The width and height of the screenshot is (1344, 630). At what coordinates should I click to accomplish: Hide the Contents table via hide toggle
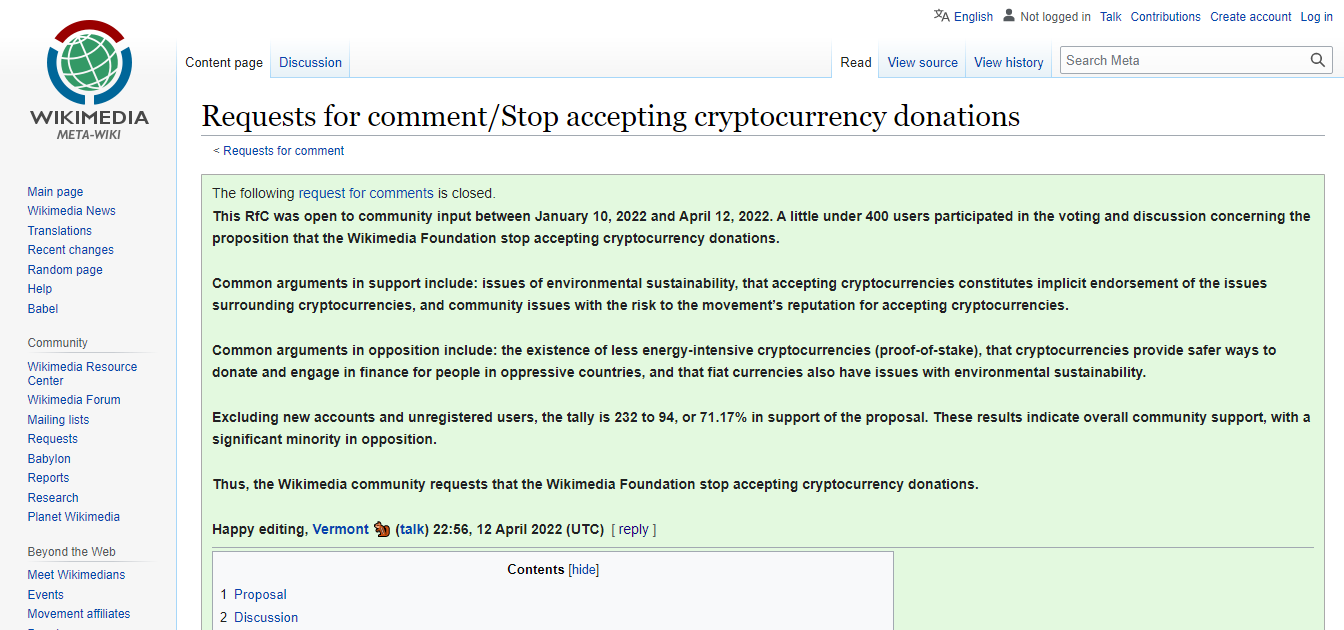(584, 570)
